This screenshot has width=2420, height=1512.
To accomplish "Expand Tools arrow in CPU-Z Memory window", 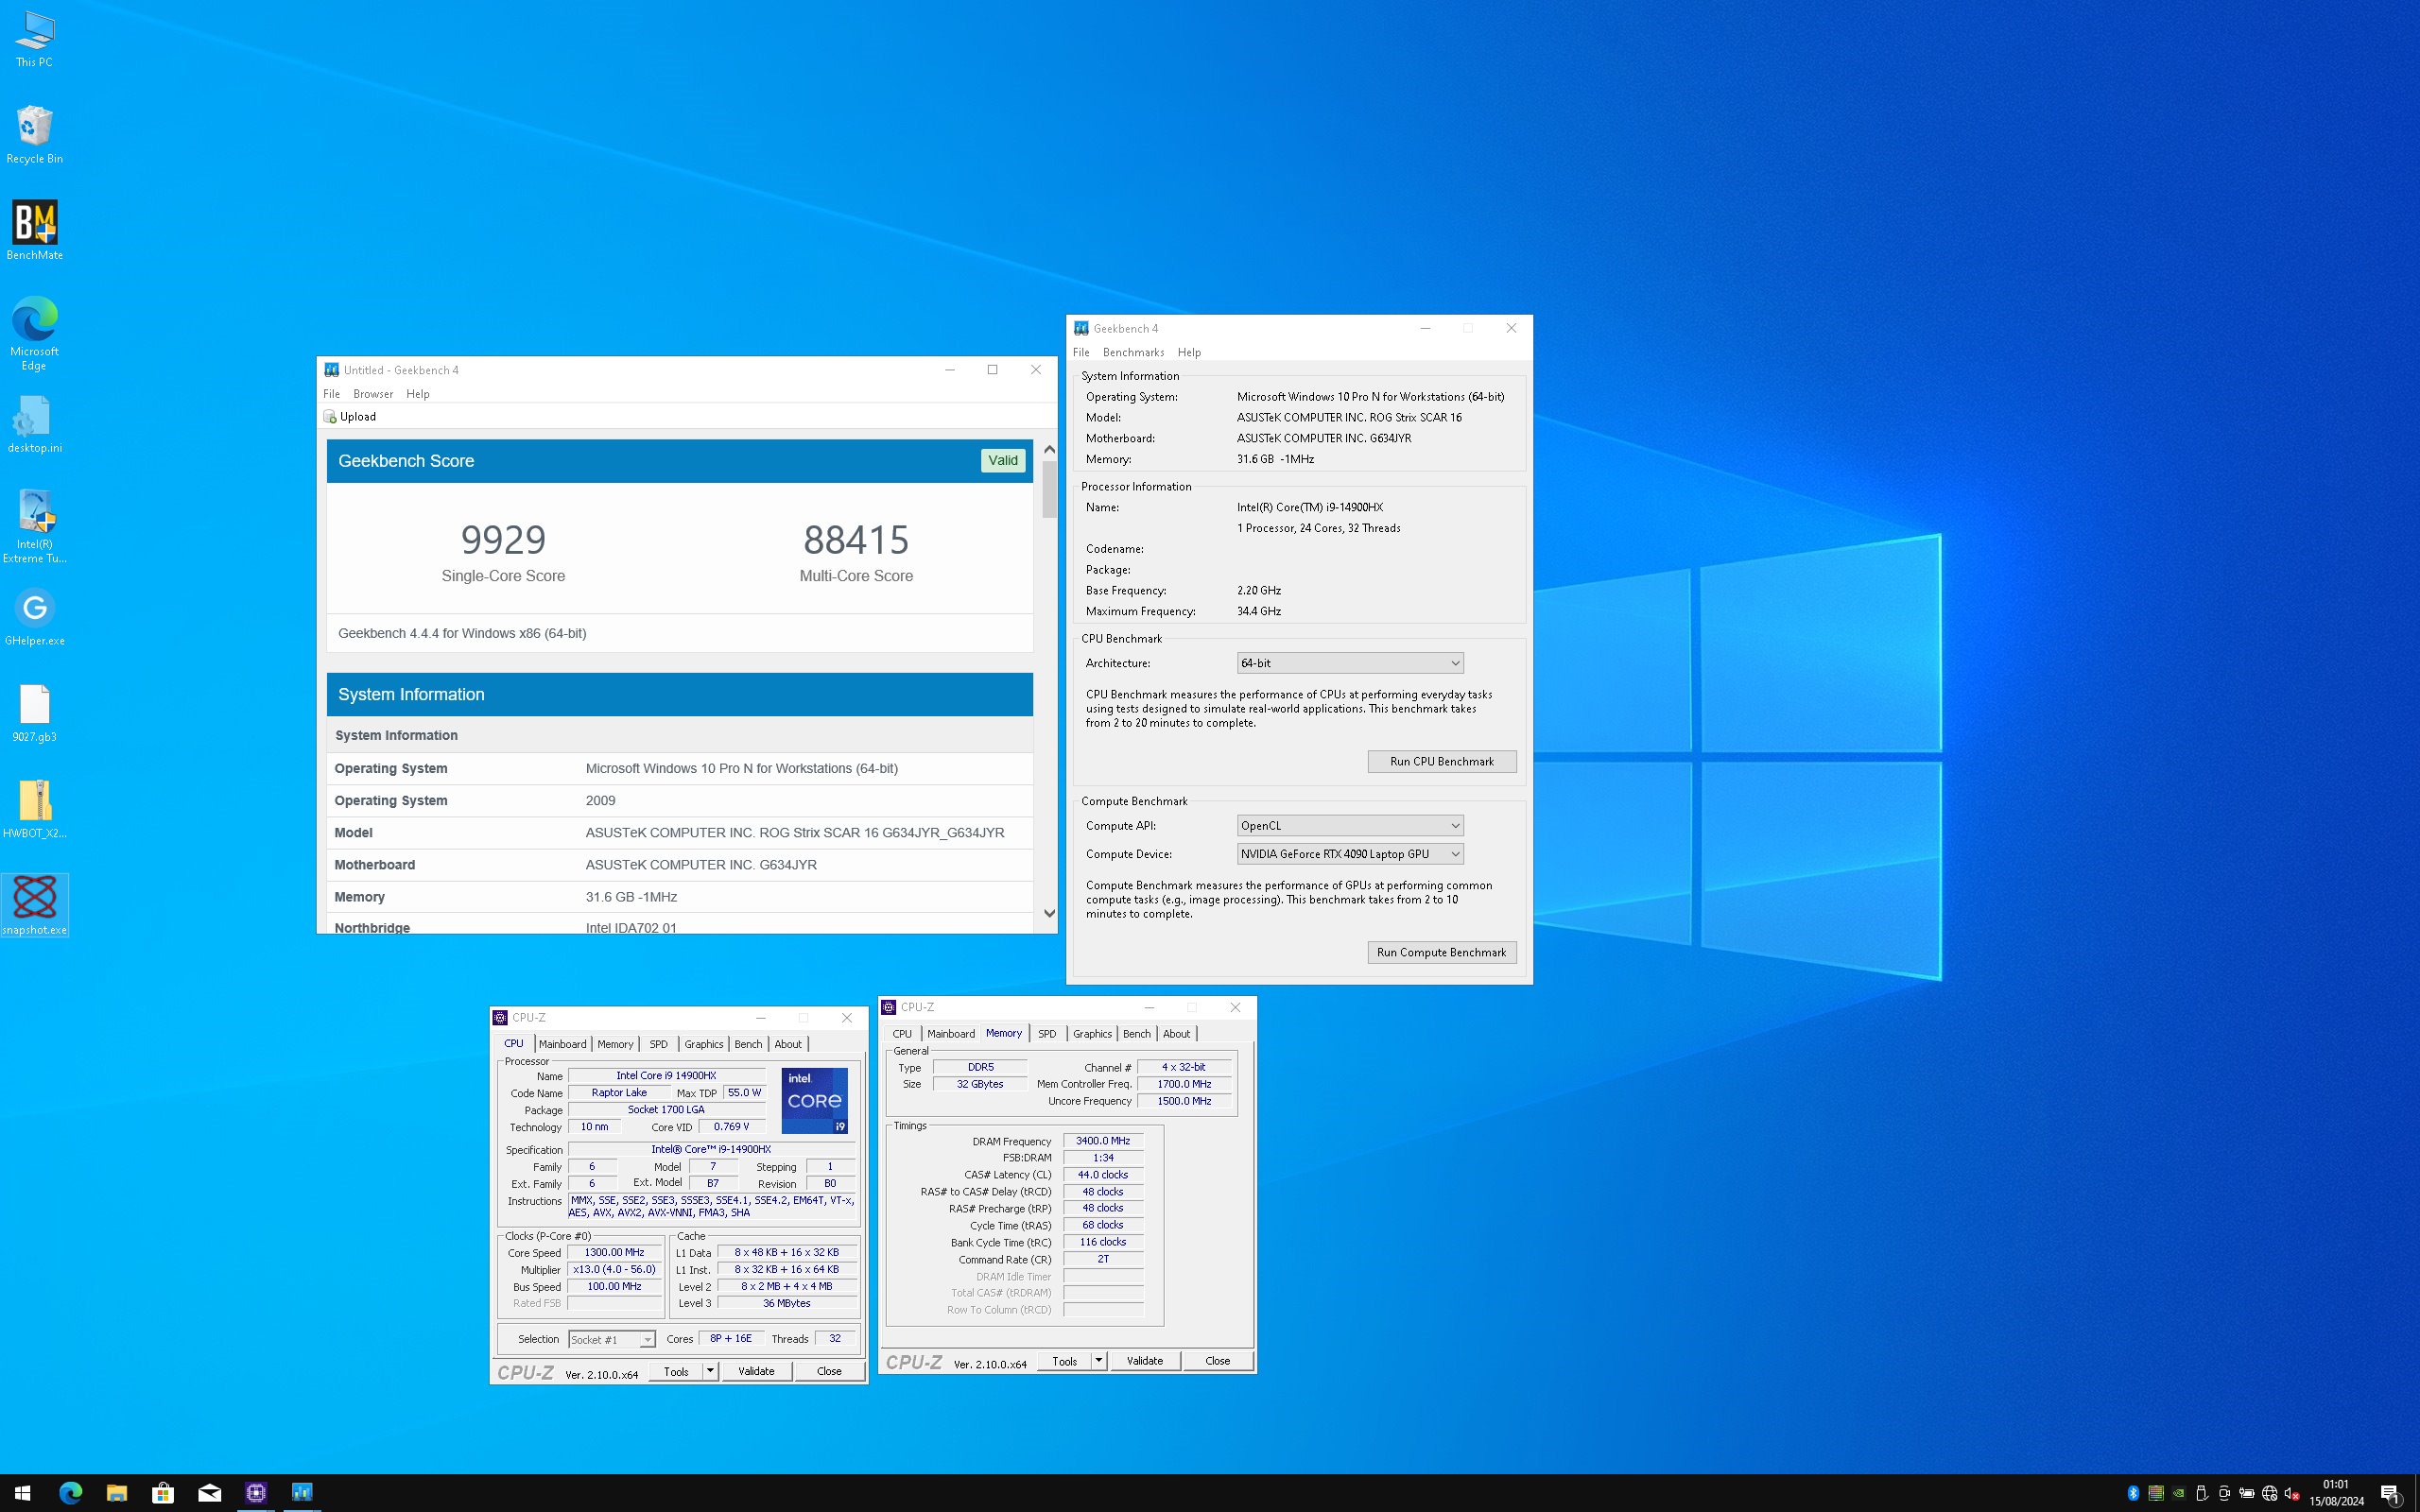I will pyautogui.click(x=1098, y=1360).
